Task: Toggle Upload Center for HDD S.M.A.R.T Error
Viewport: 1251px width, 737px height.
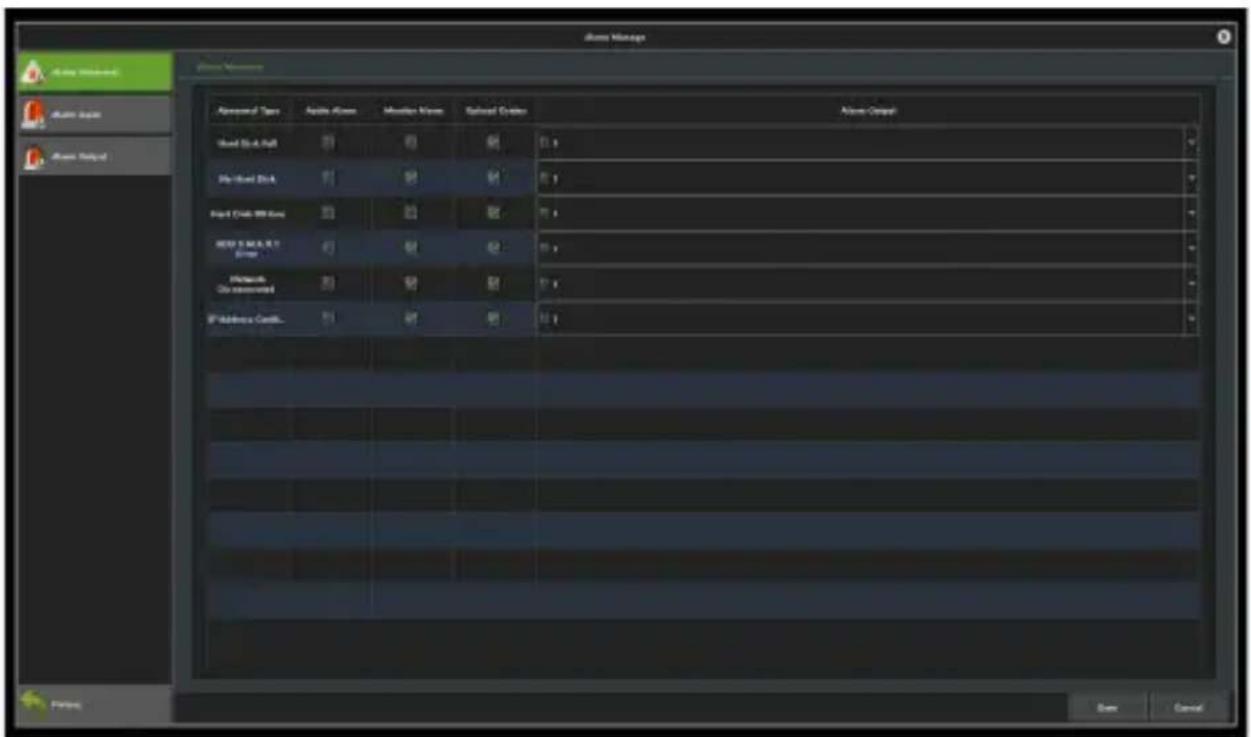Action: click(493, 248)
